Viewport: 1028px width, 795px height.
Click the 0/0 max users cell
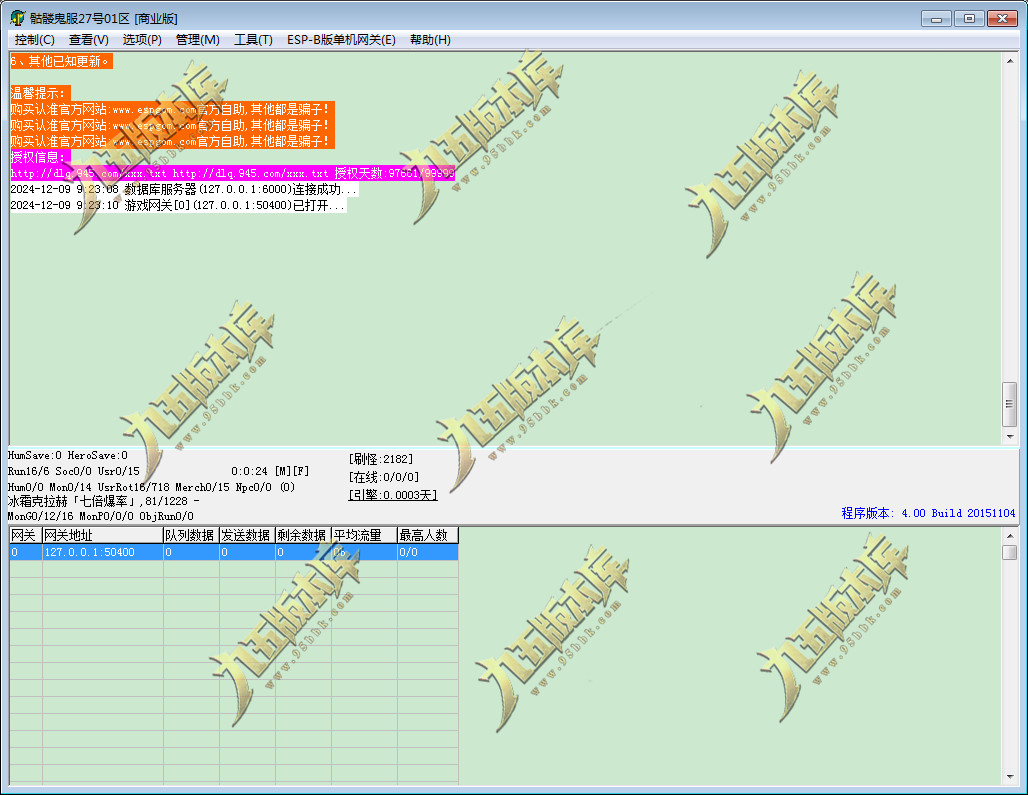tap(427, 553)
